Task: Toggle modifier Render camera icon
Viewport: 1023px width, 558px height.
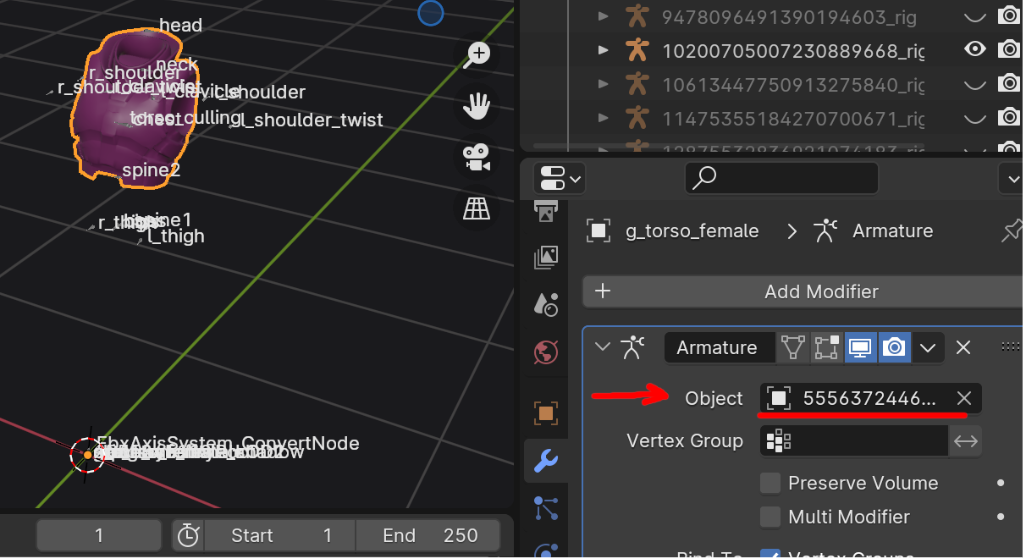Action: 894,347
